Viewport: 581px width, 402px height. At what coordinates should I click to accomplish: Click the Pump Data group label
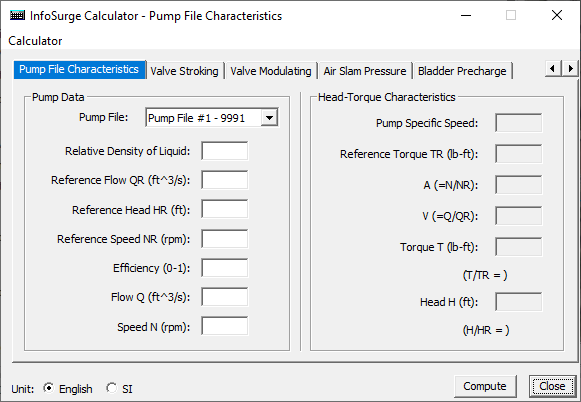58,97
